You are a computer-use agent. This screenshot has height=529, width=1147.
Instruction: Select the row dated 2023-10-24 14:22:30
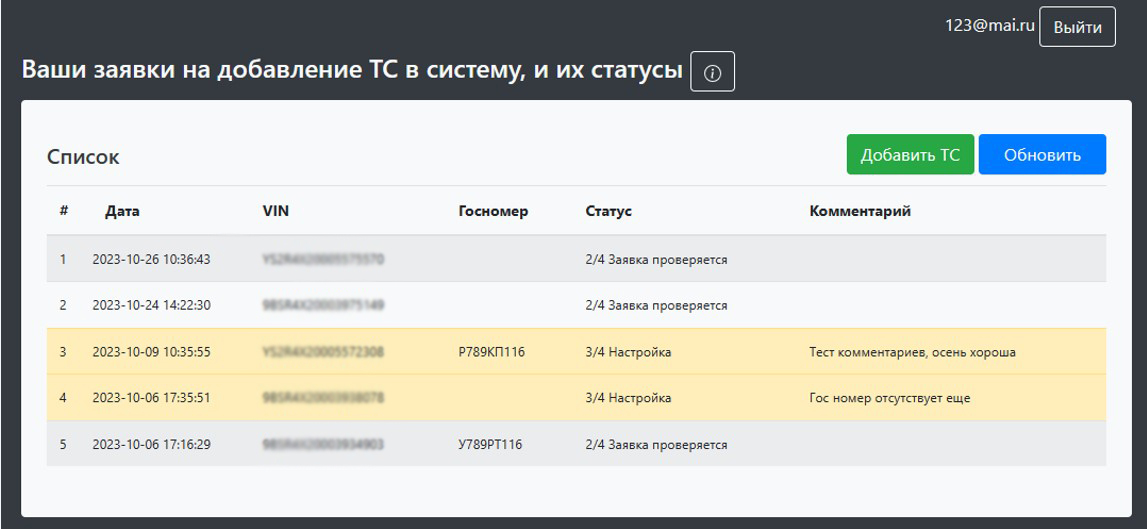pyautogui.click(x=151, y=305)
